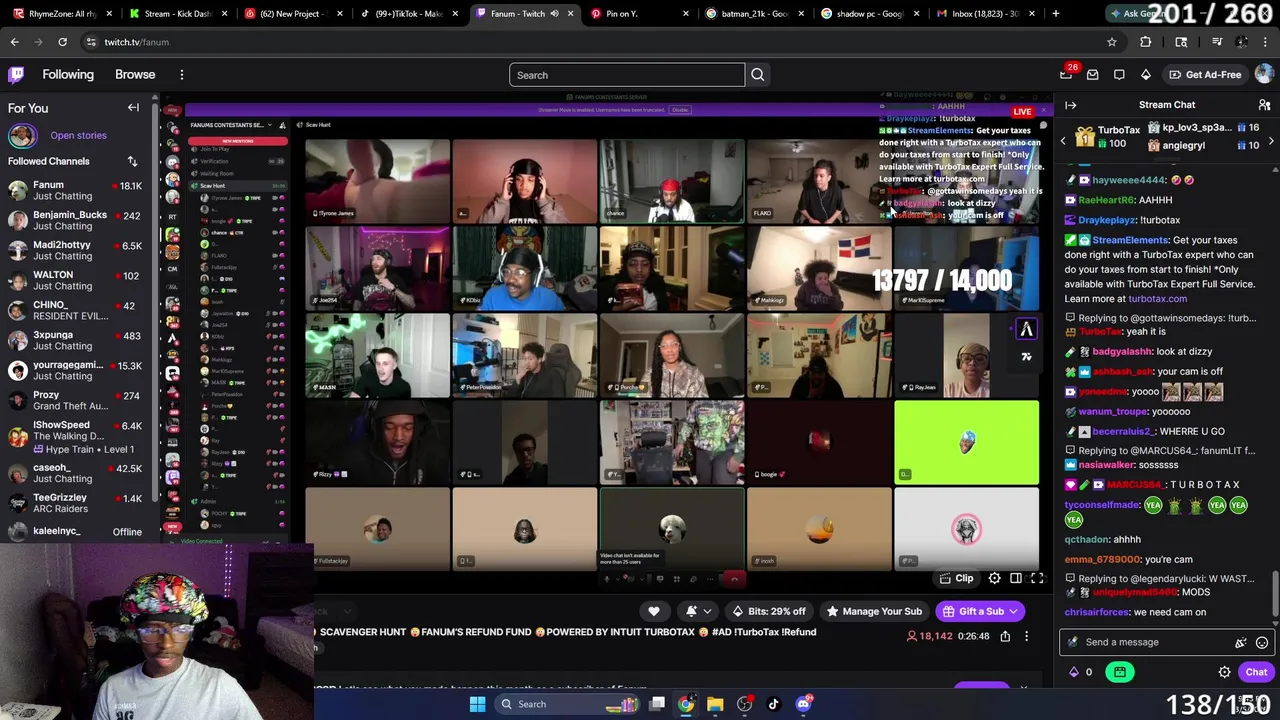1280x720 pixels.
Task: Open the Bits cheering icon in the chat box
Action: (1241, 643)
